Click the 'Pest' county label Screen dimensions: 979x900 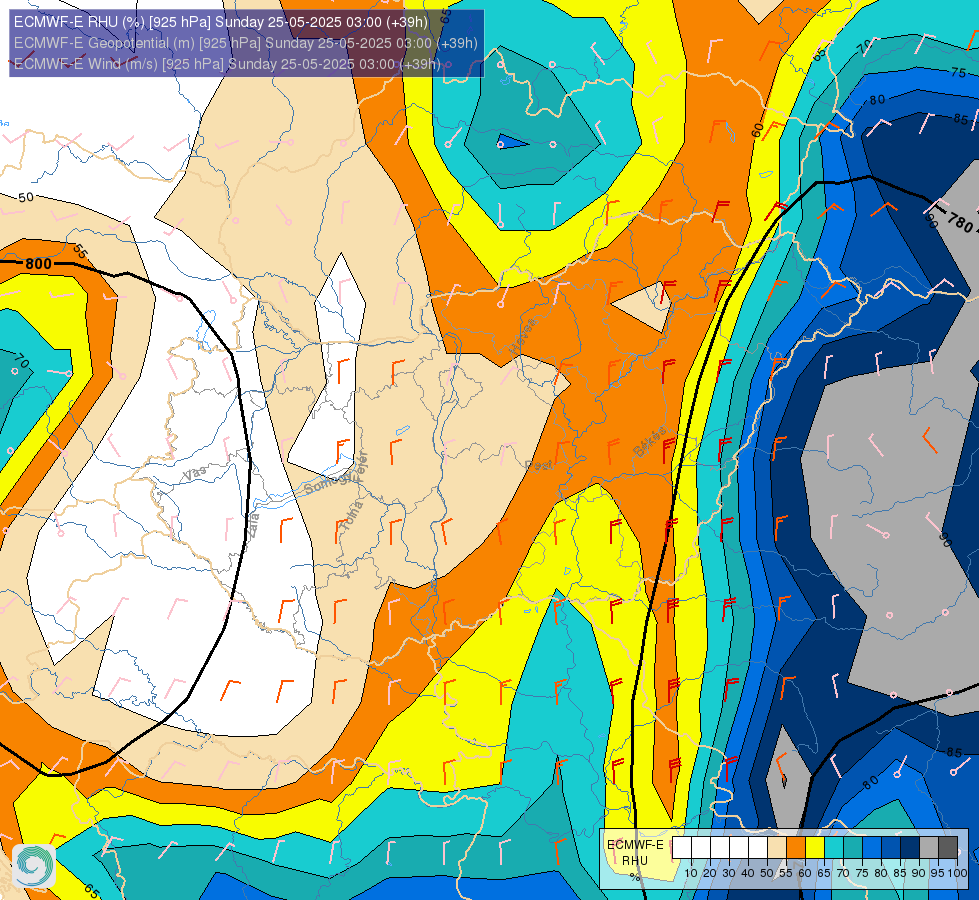coord(538,466)
